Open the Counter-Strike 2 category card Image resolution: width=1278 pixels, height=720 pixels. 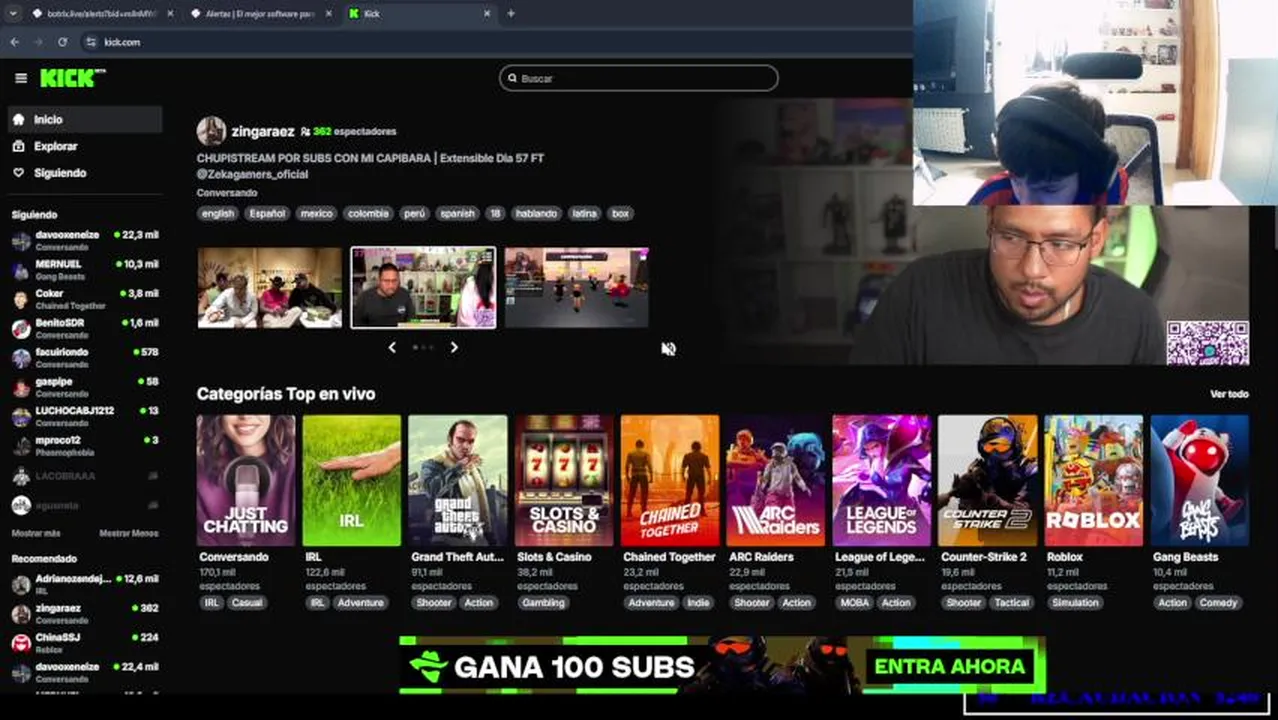tap(988, 480)
